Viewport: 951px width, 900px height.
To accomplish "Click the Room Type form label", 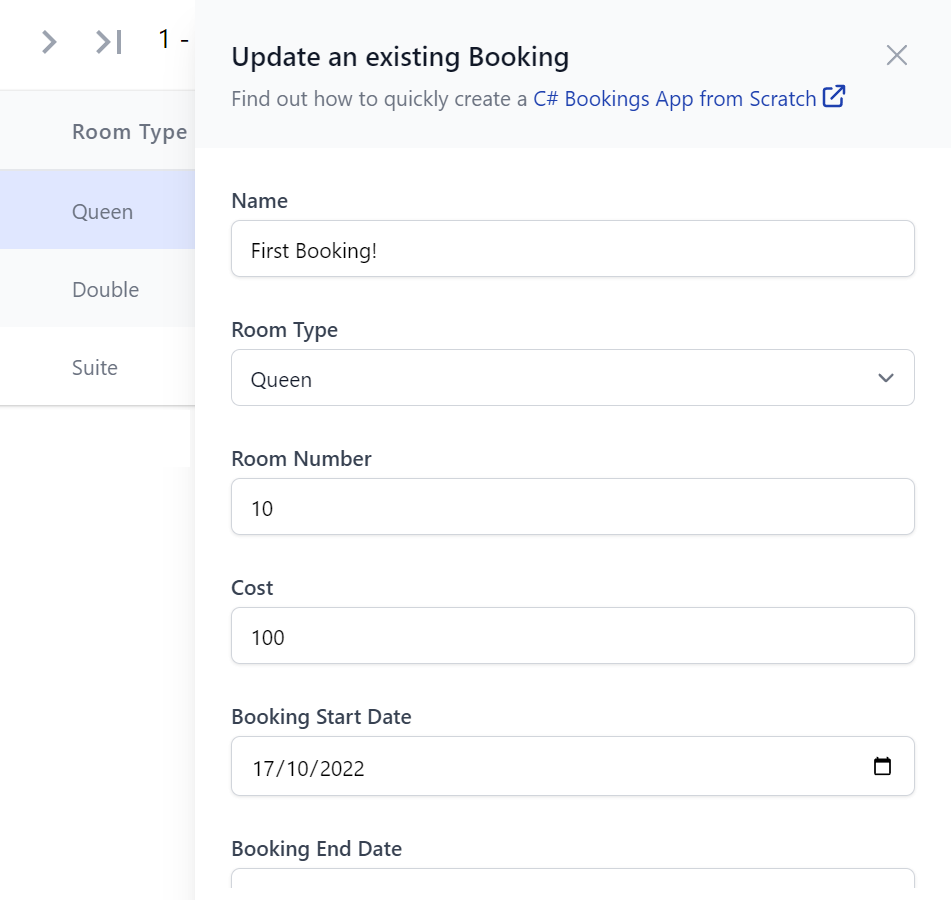I will pos(284,331).
